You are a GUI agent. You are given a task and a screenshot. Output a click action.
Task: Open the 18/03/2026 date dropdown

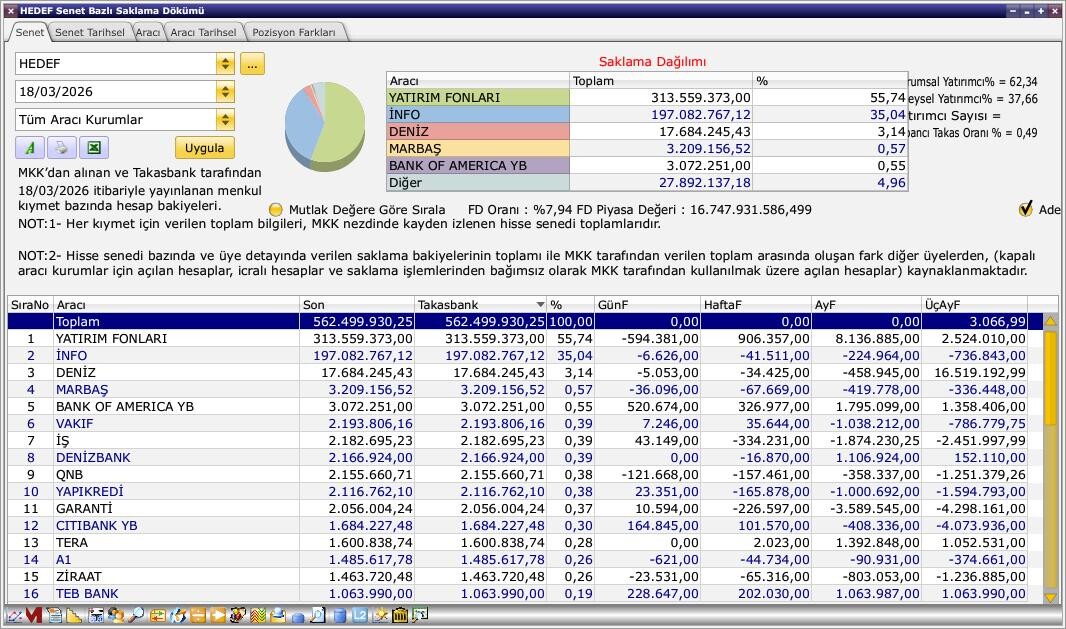225,92
